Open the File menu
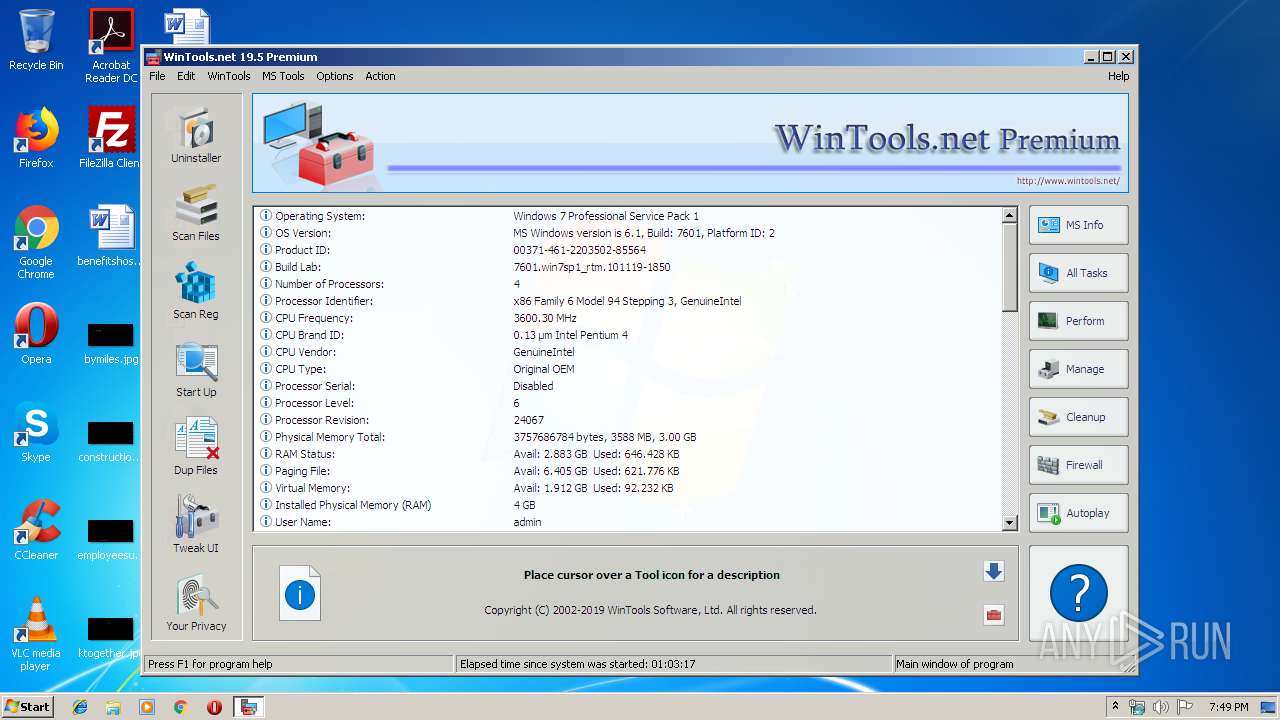 click(157, 76)
